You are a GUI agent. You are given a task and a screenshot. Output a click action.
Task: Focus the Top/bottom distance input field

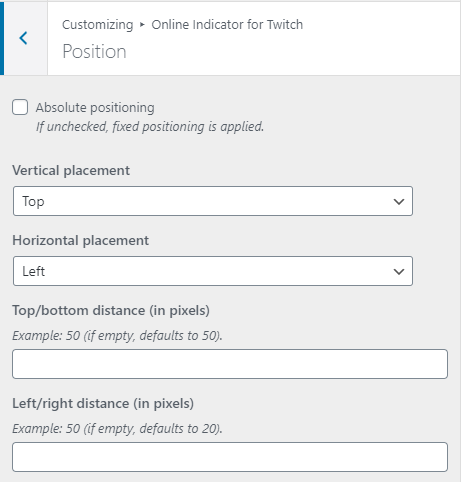[x=230, y=364]
